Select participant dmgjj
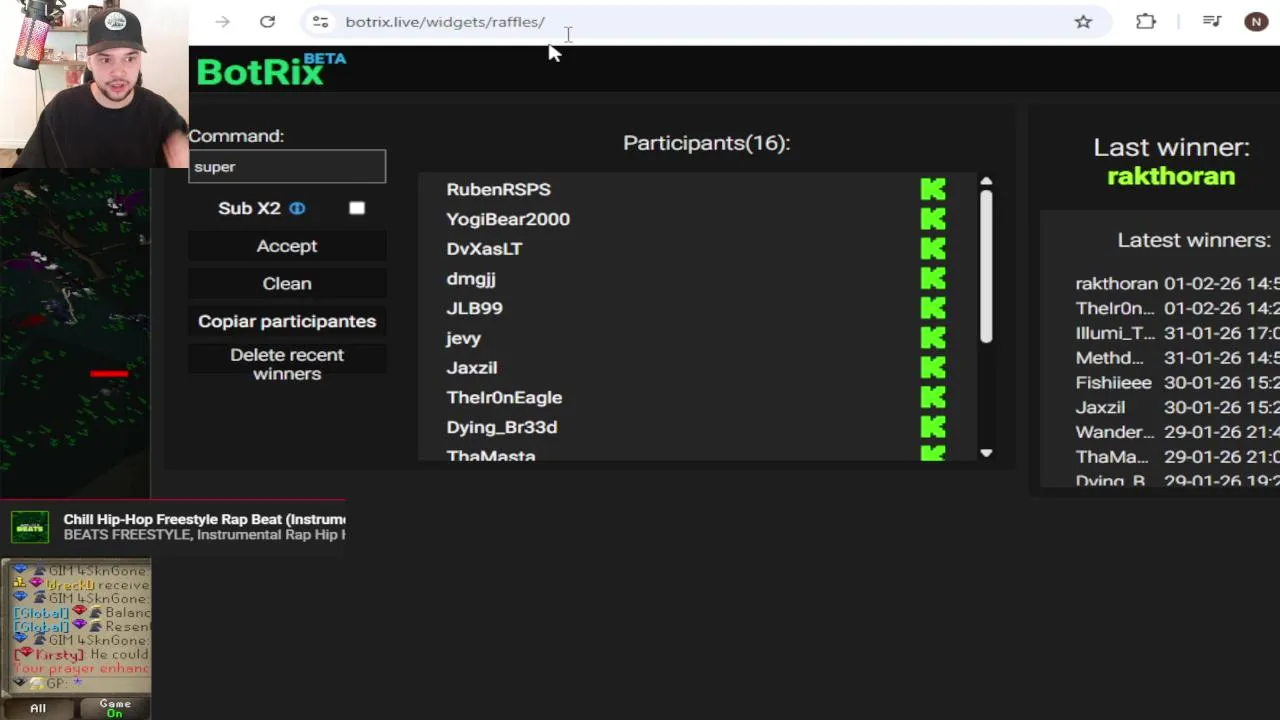1280x720 pixels. coord(471,279)
